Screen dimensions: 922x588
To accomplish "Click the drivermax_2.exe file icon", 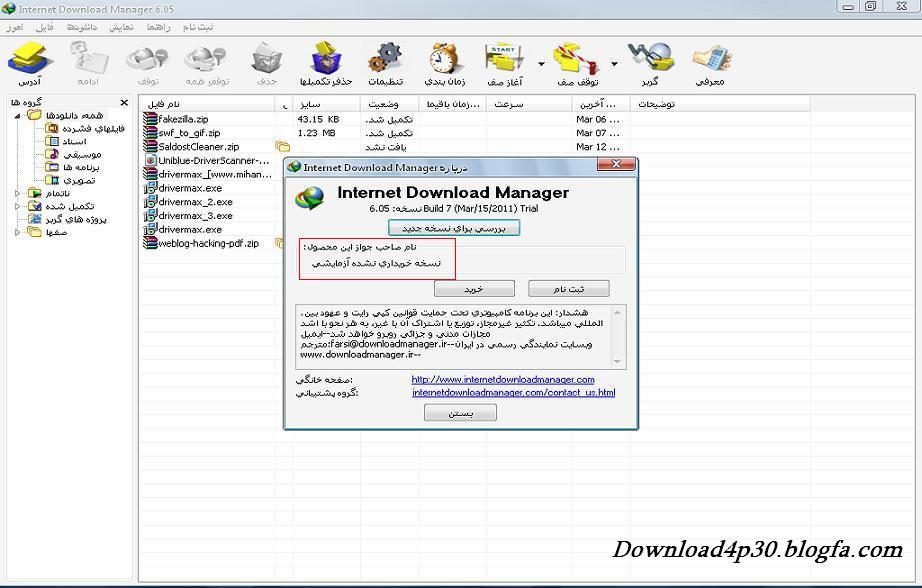I will pyautogui.click(x=151, y=202).
